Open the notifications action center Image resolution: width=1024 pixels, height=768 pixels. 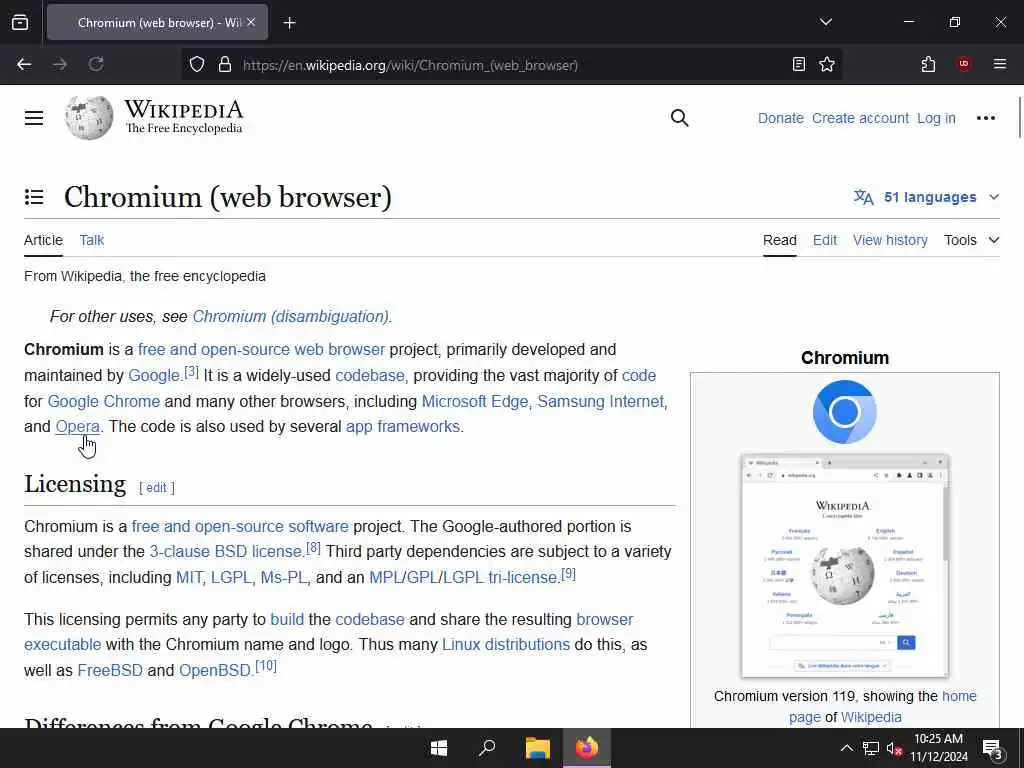coord(992,748)
